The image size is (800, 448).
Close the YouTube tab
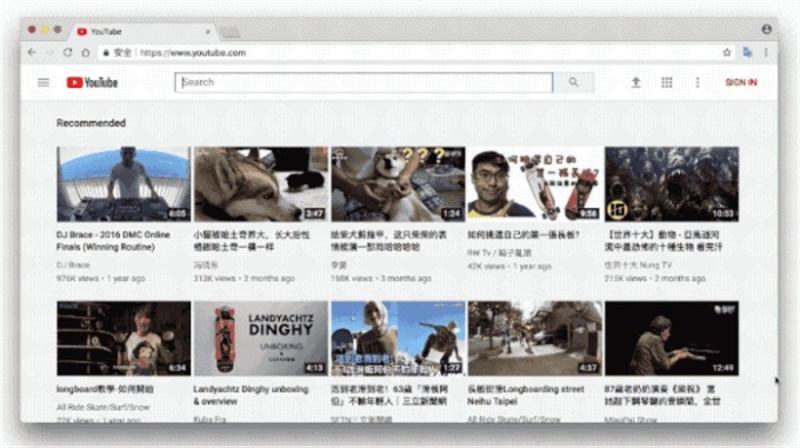click(207, 31)
